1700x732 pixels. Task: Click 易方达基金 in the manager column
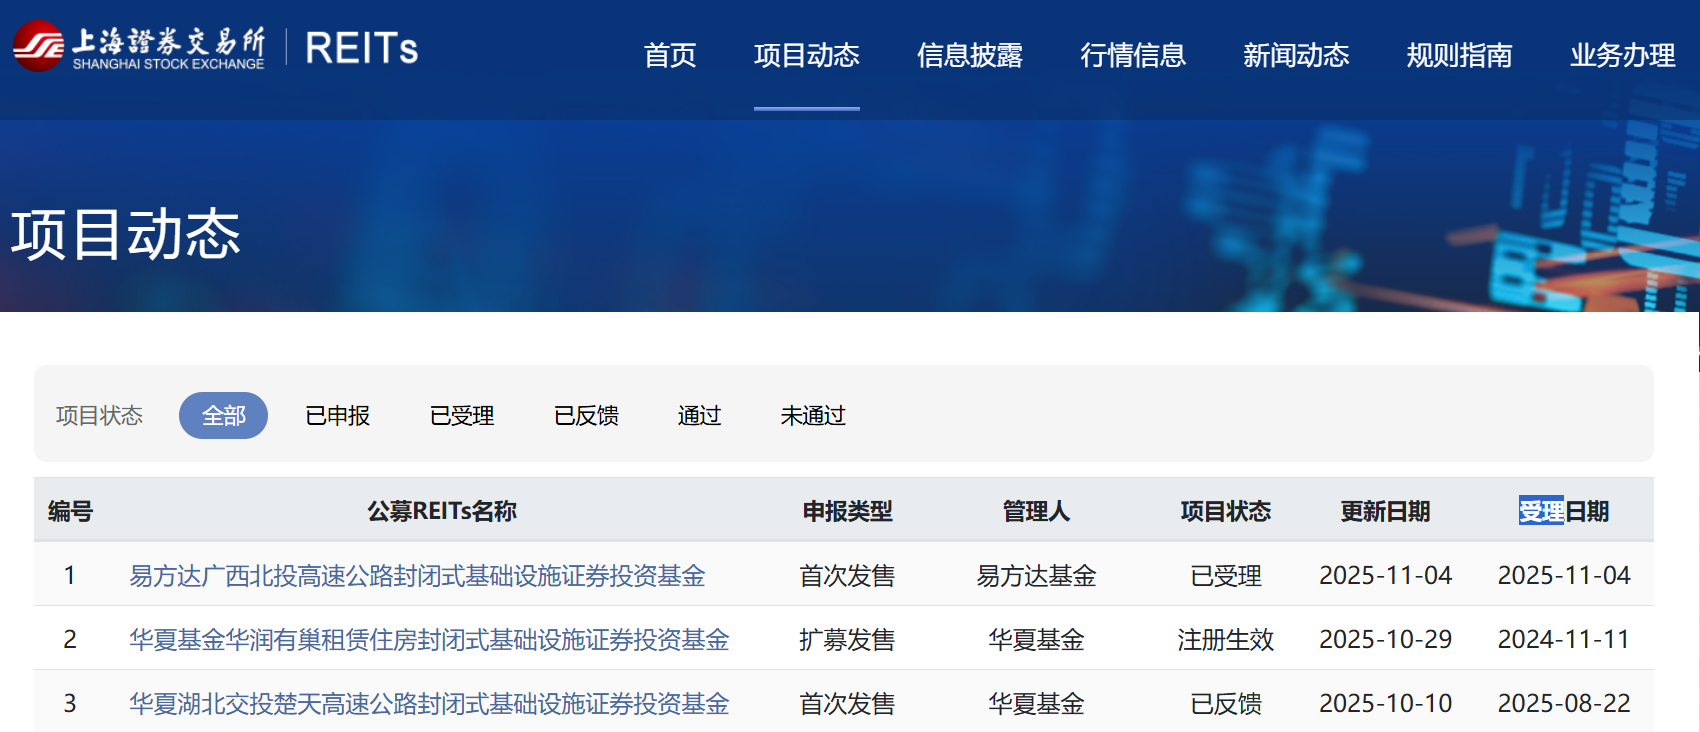click(1036, 575)
